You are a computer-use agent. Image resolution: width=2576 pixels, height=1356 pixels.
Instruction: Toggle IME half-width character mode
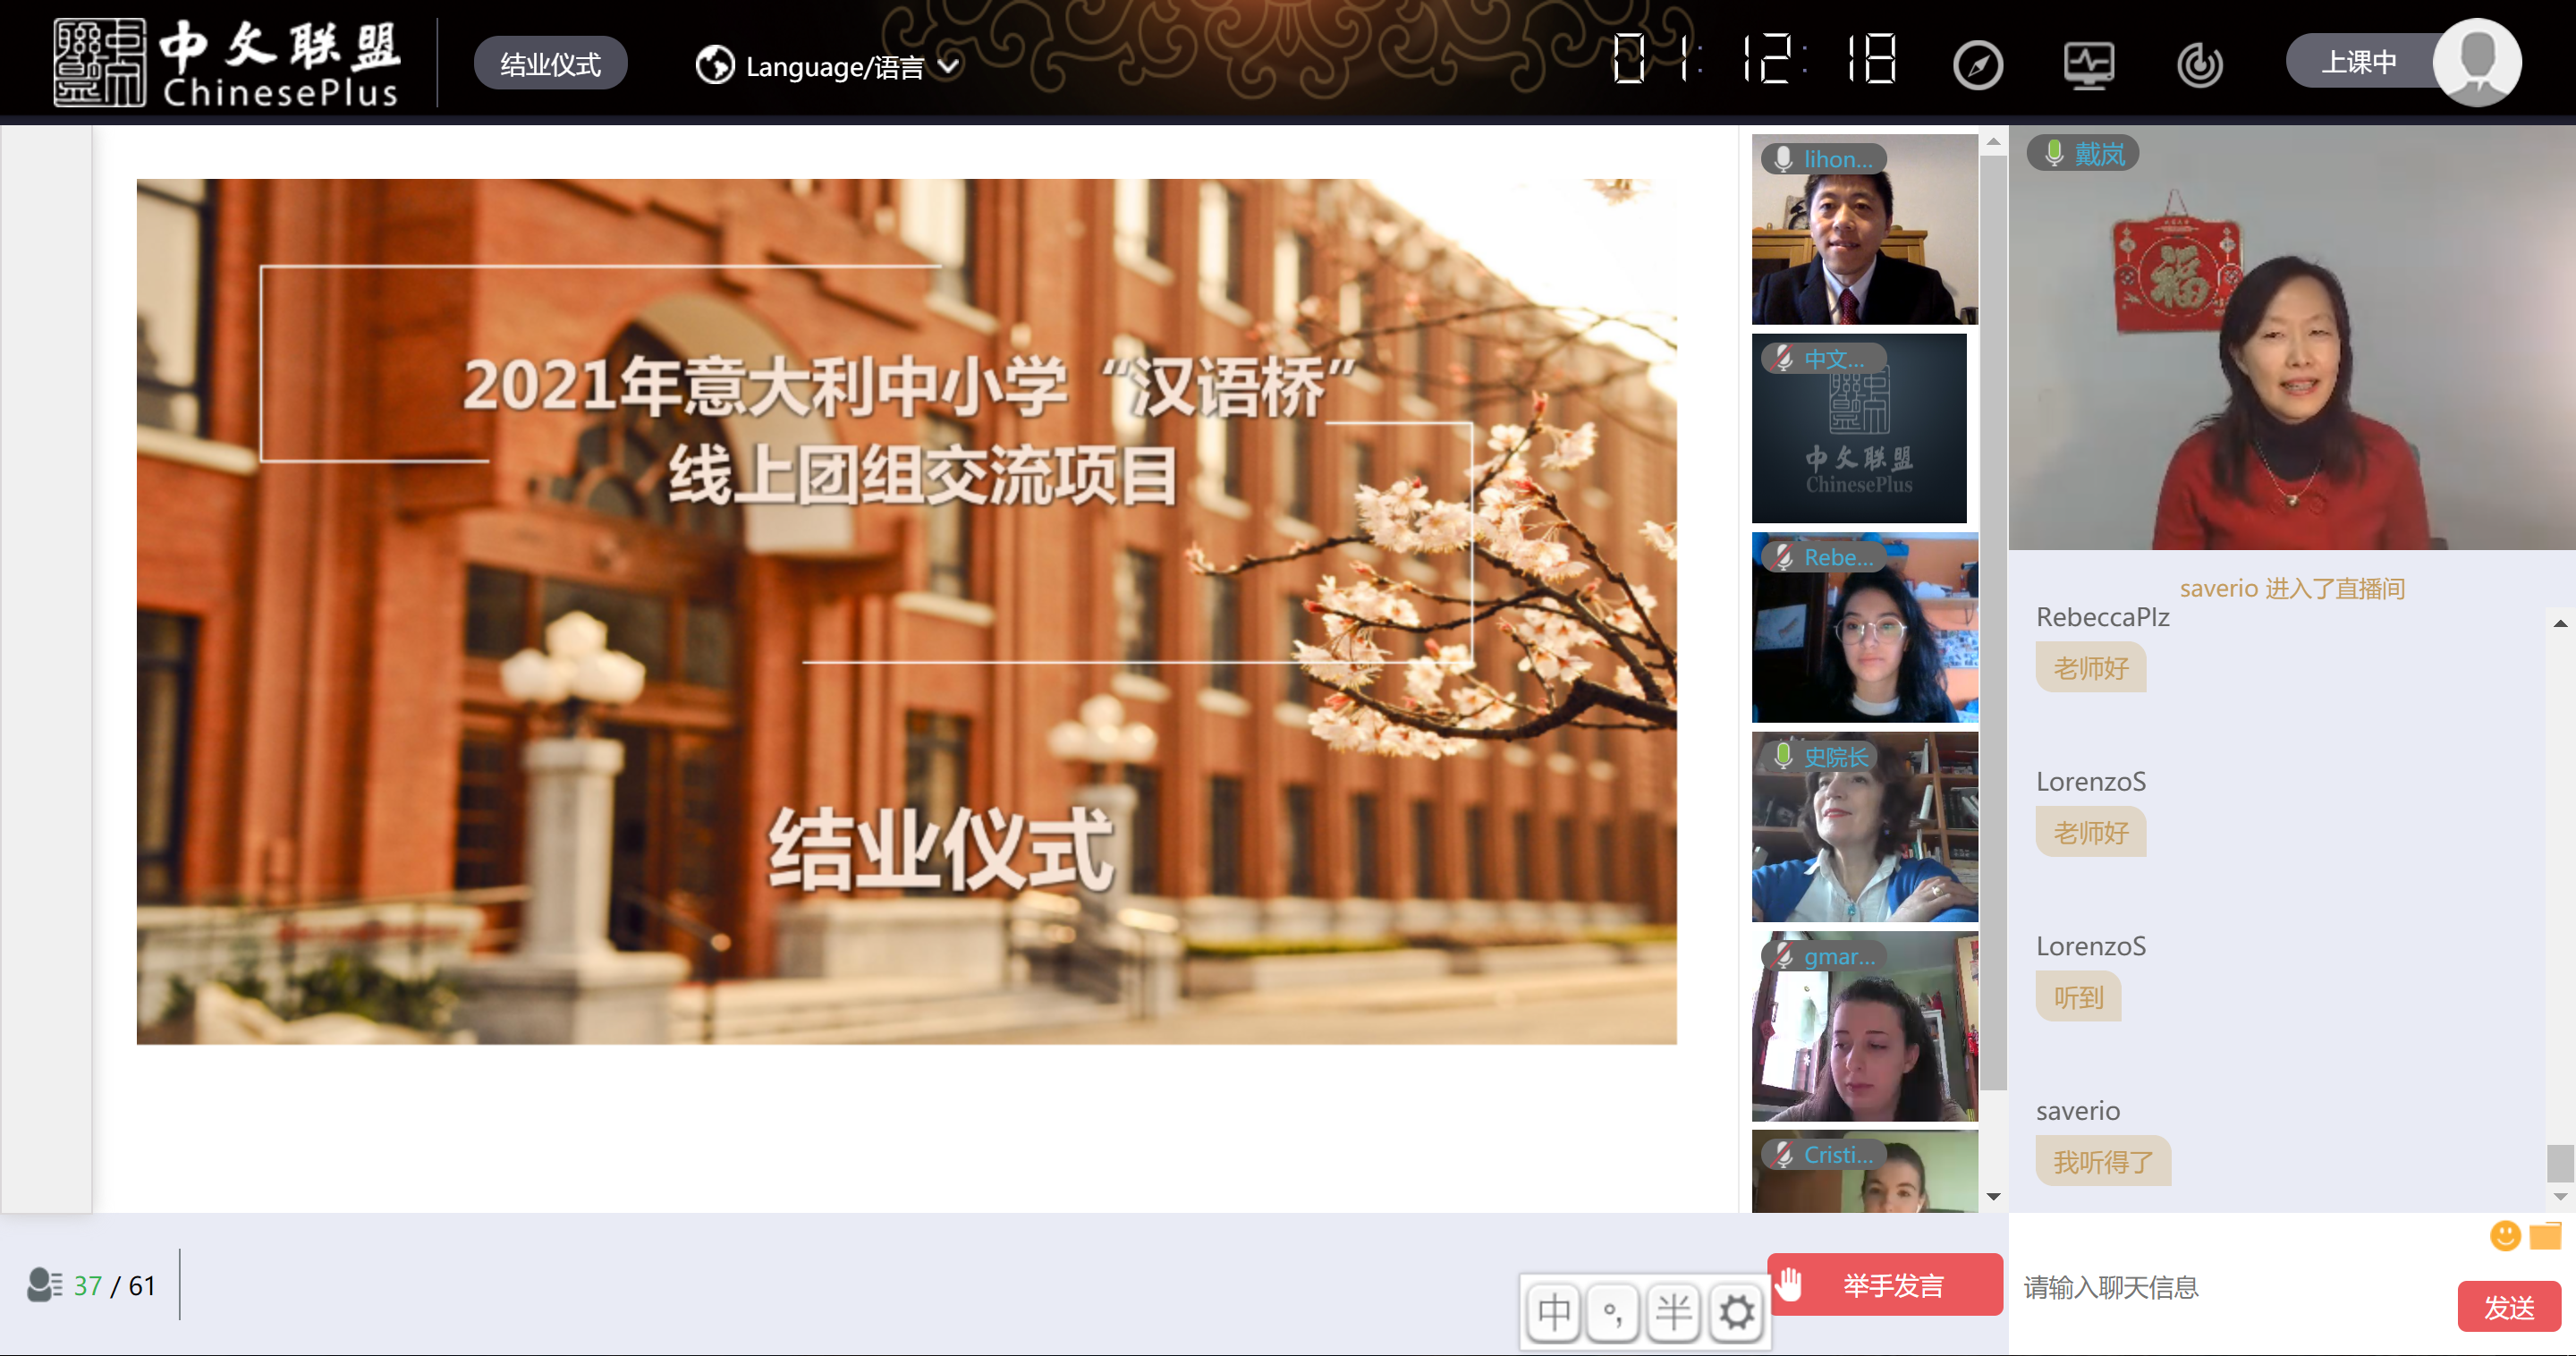point(1674,1312)
